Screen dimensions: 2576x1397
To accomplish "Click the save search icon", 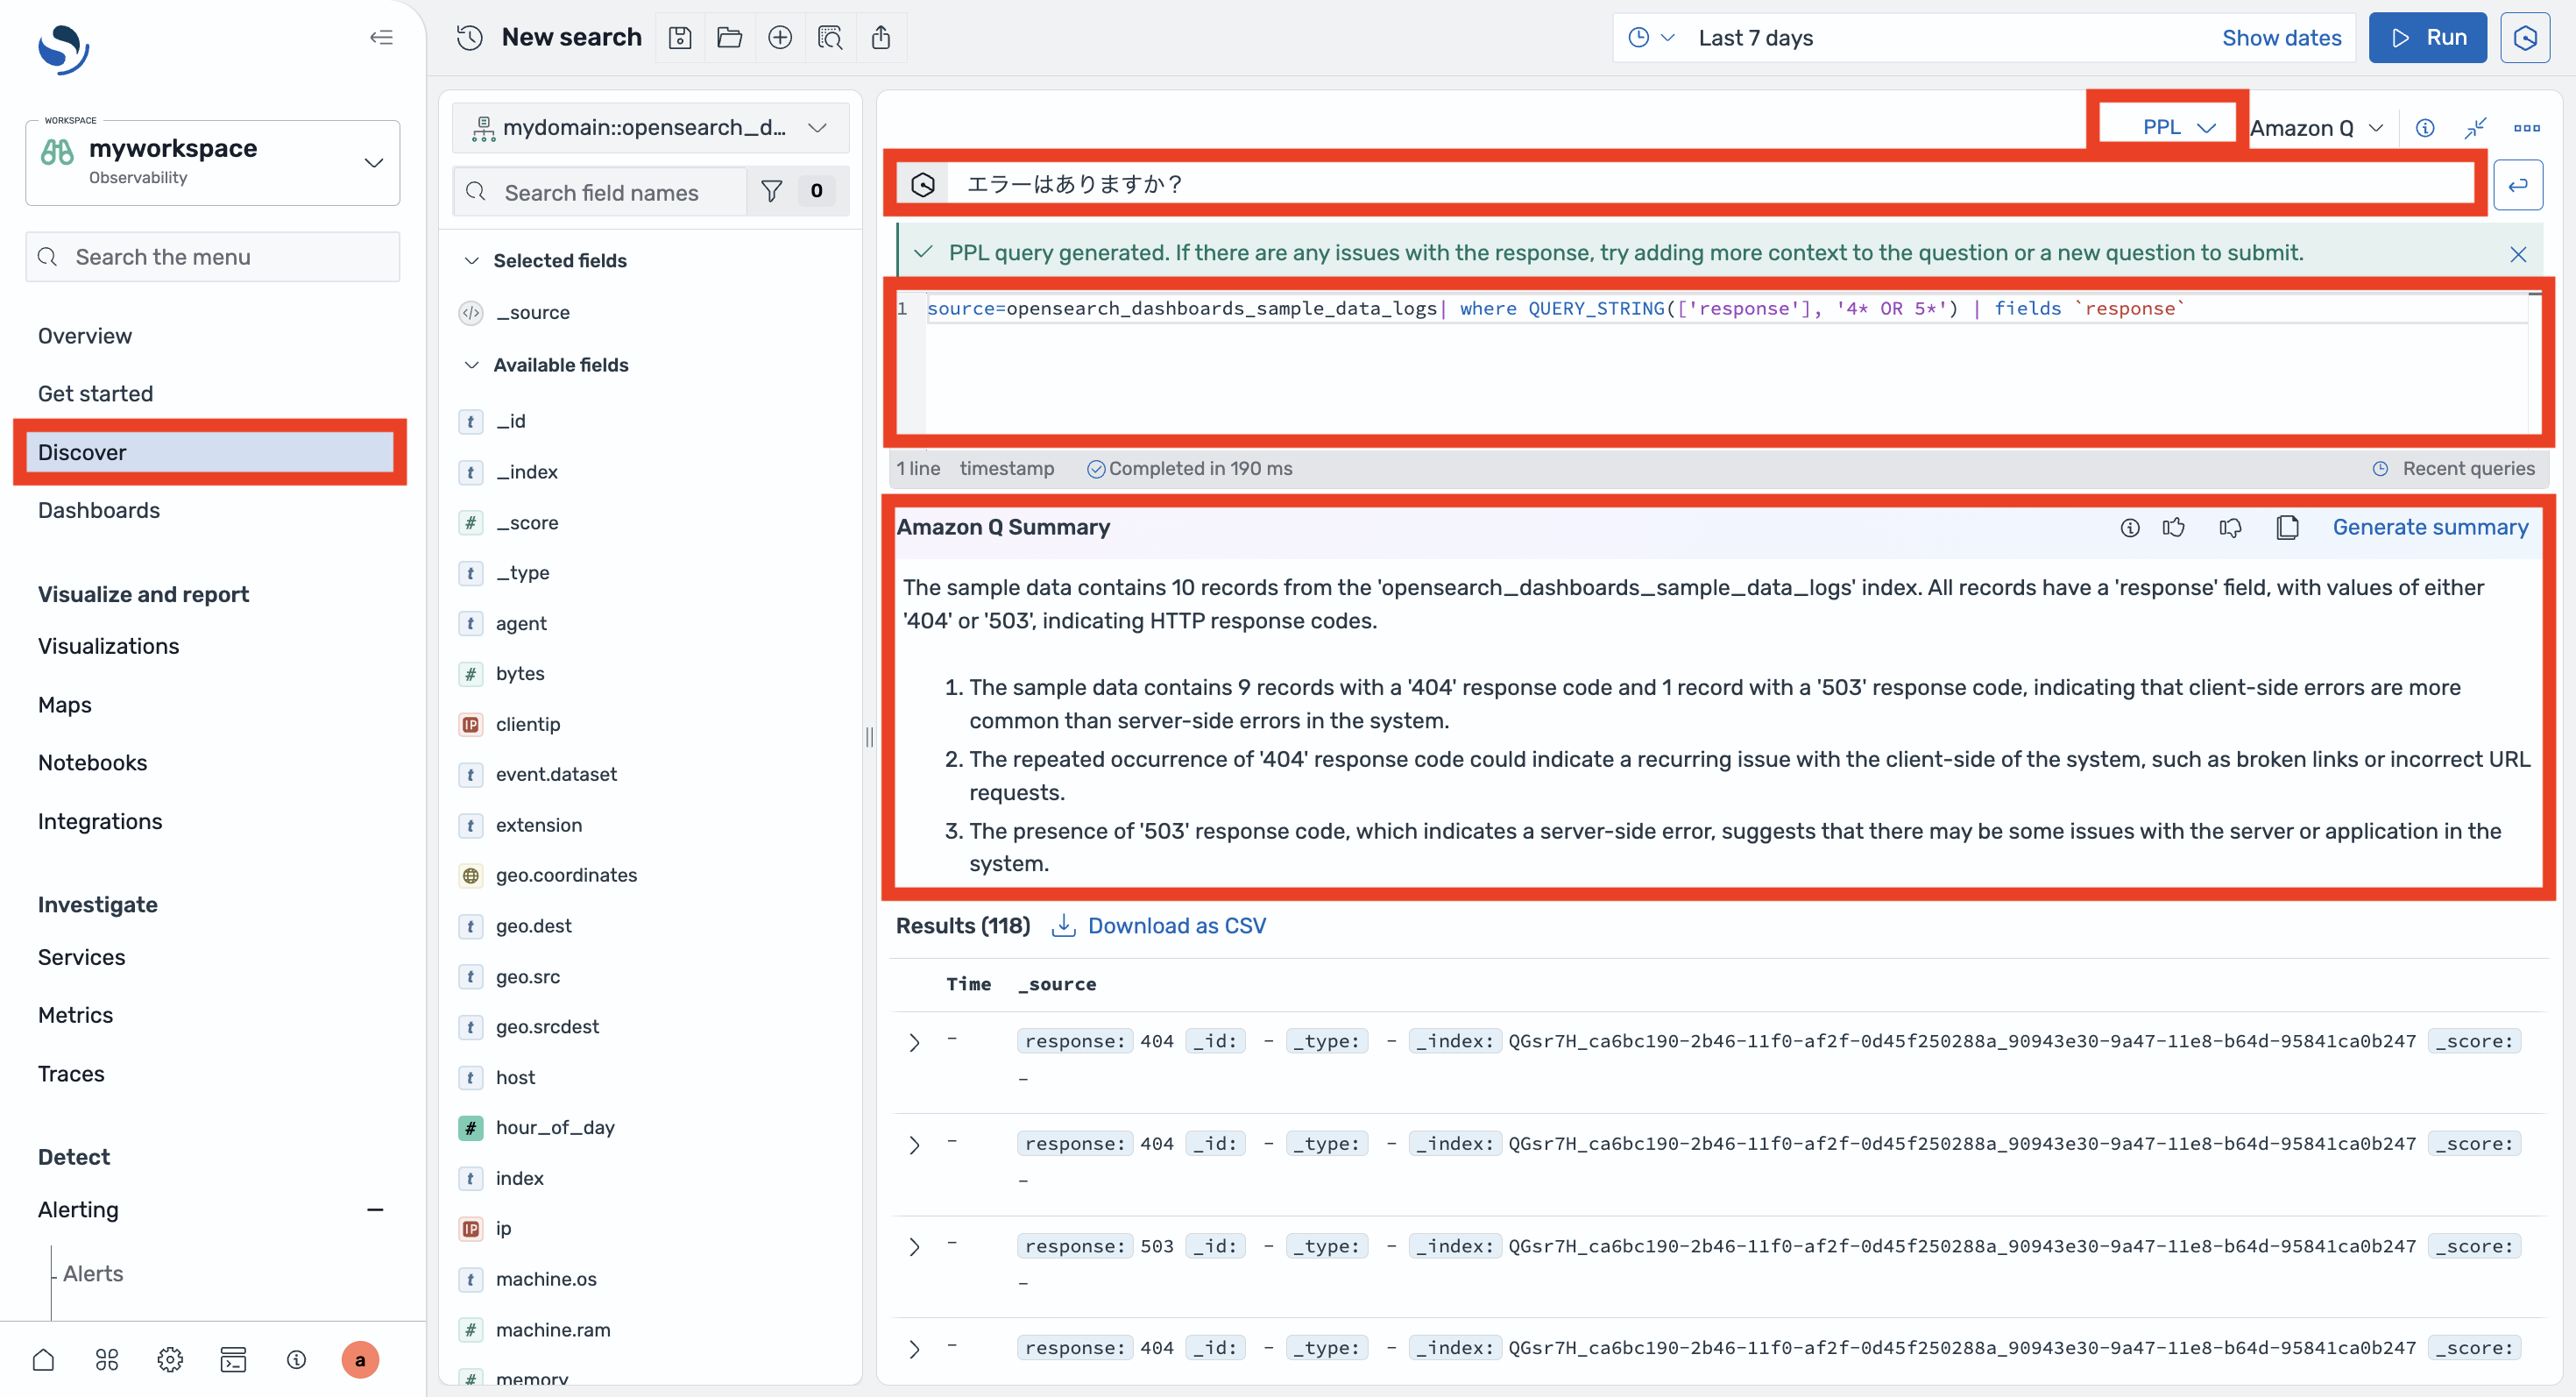I will tap(680, 38).
